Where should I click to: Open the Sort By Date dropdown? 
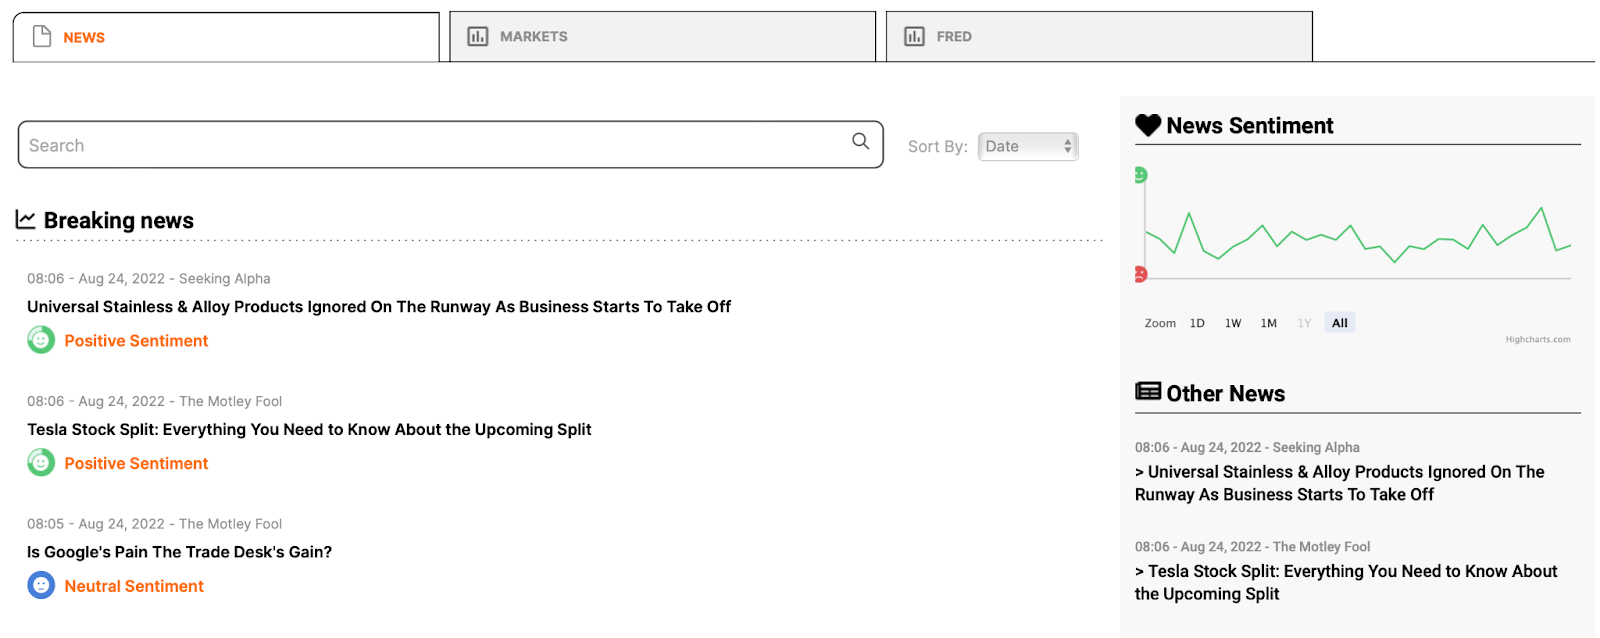pyautogui.click(x=1027, y=146)
